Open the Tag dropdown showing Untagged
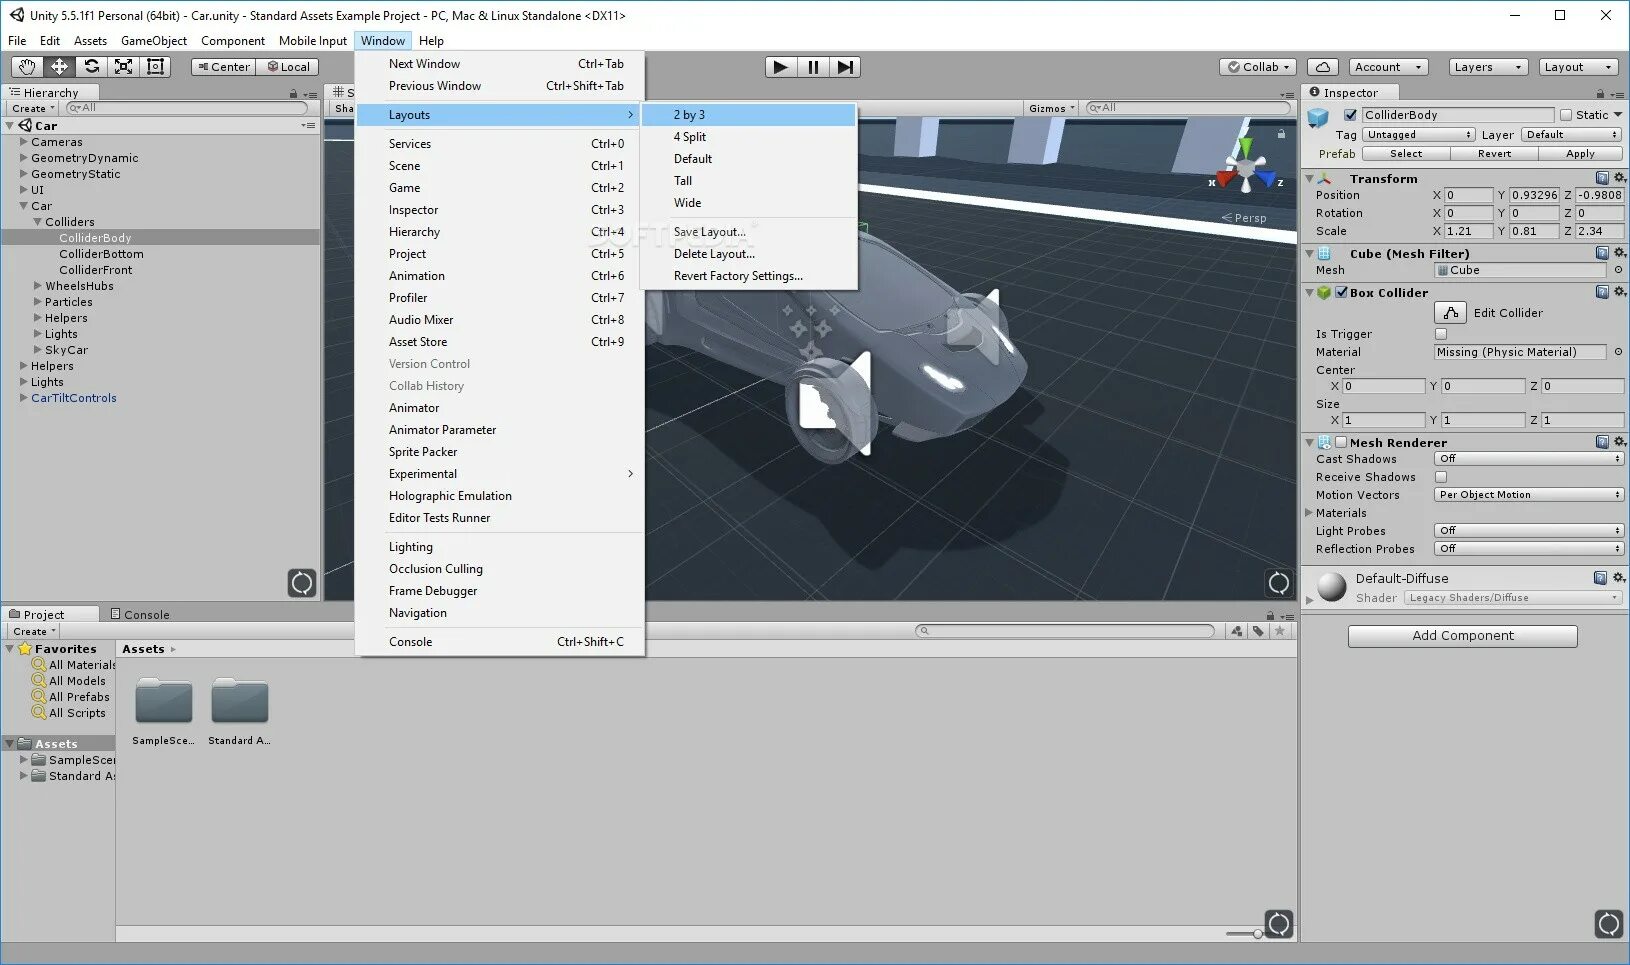The image size is (1630, 965). [x=1419, y=135]
